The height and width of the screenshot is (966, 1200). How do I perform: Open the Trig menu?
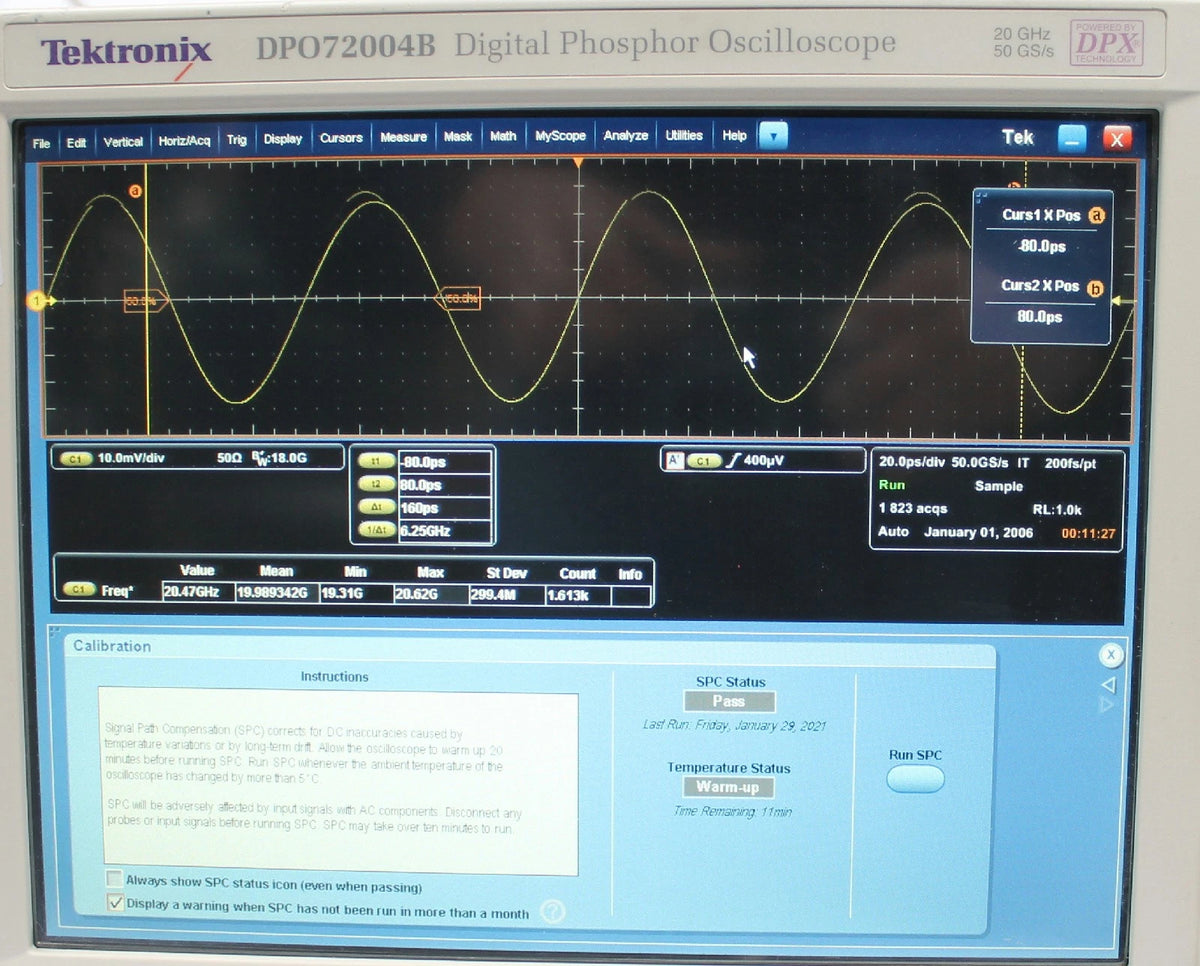click(x=236, y=140)
